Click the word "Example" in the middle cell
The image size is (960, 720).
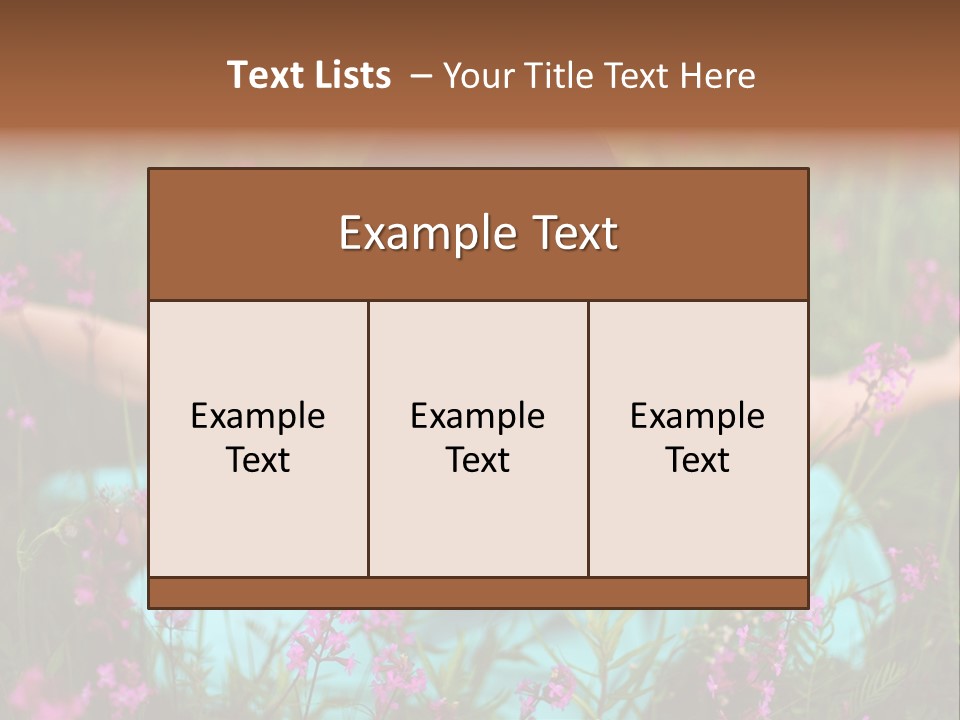pyautogui.click(x=478, y=416)
